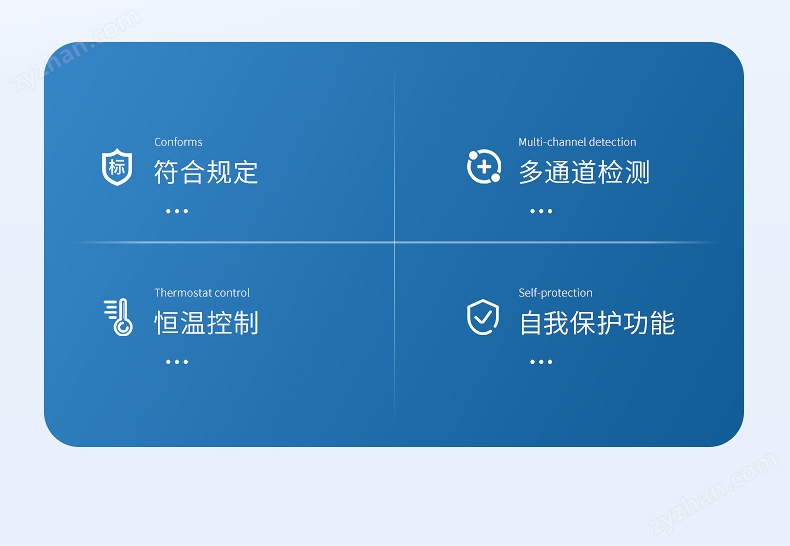The image size is (790, 546).
Task: Click the Thermostat control label
Action: pyautogui.click(x=202, y=293)
